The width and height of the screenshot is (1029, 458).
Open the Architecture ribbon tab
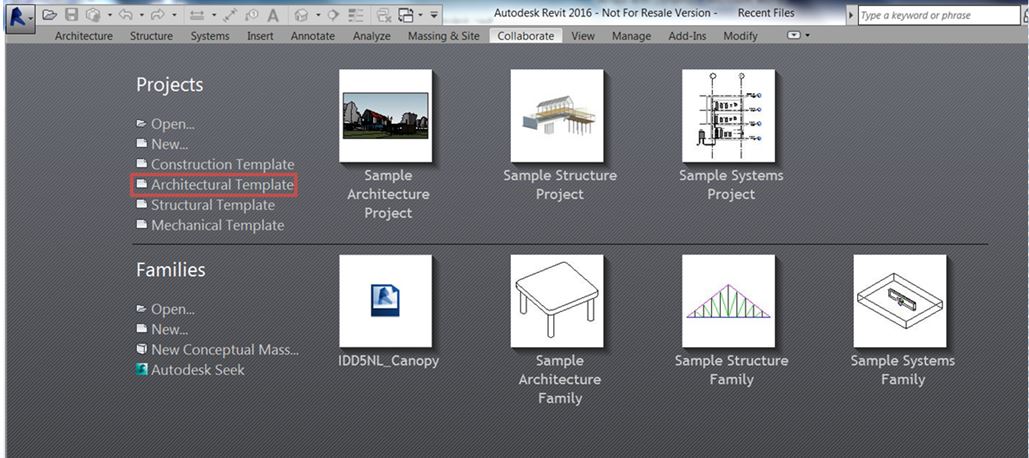[x=83, y=36]
